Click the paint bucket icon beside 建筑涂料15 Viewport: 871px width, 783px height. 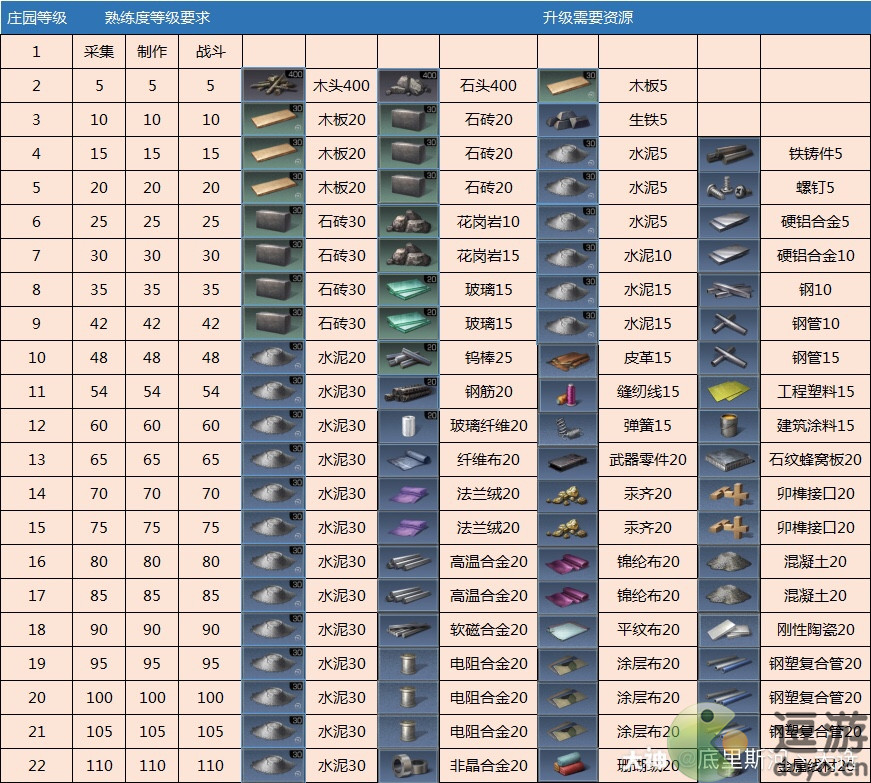(x=729, y=425)
